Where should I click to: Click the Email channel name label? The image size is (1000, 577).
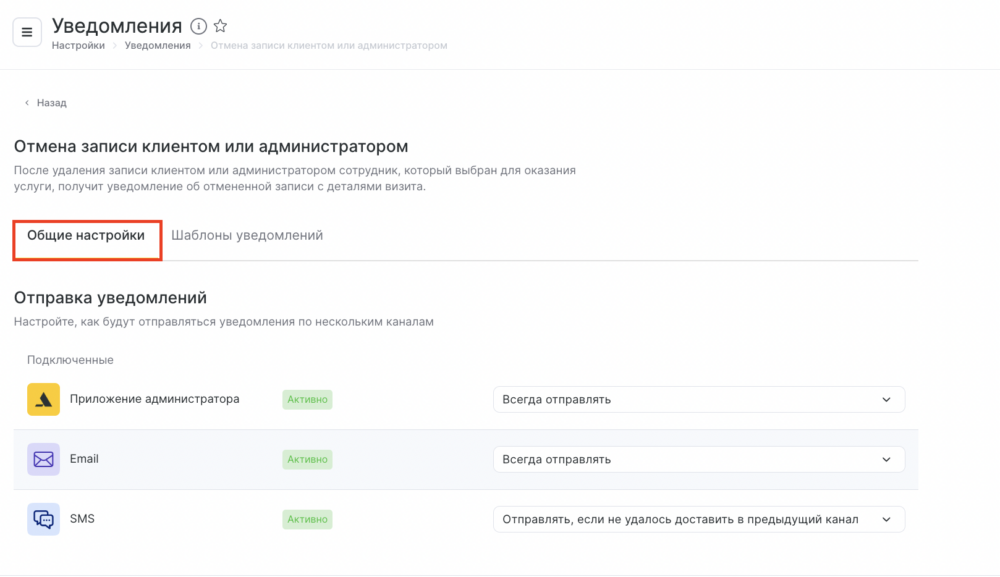coord(84,459)
